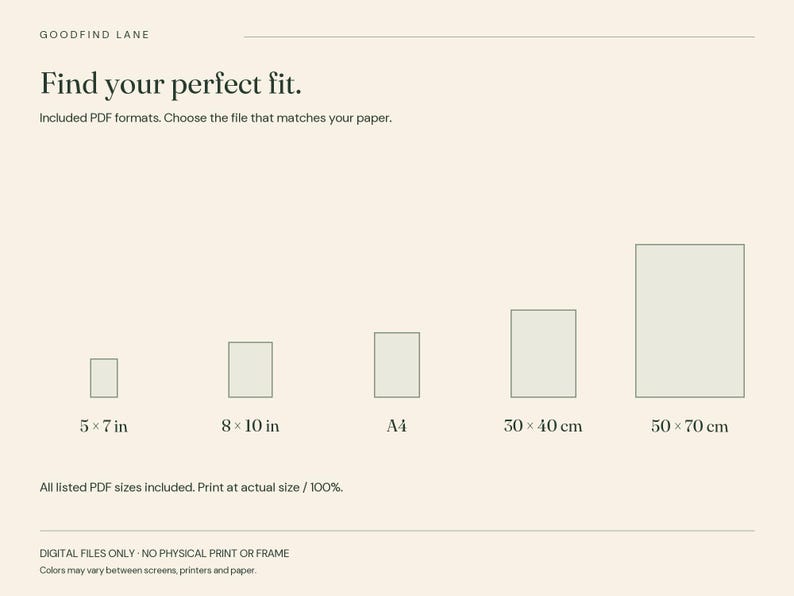Click 'Colors may vary between screens' fine print
Viewport: 794px width, 596px height.
[x=148, y=570]
